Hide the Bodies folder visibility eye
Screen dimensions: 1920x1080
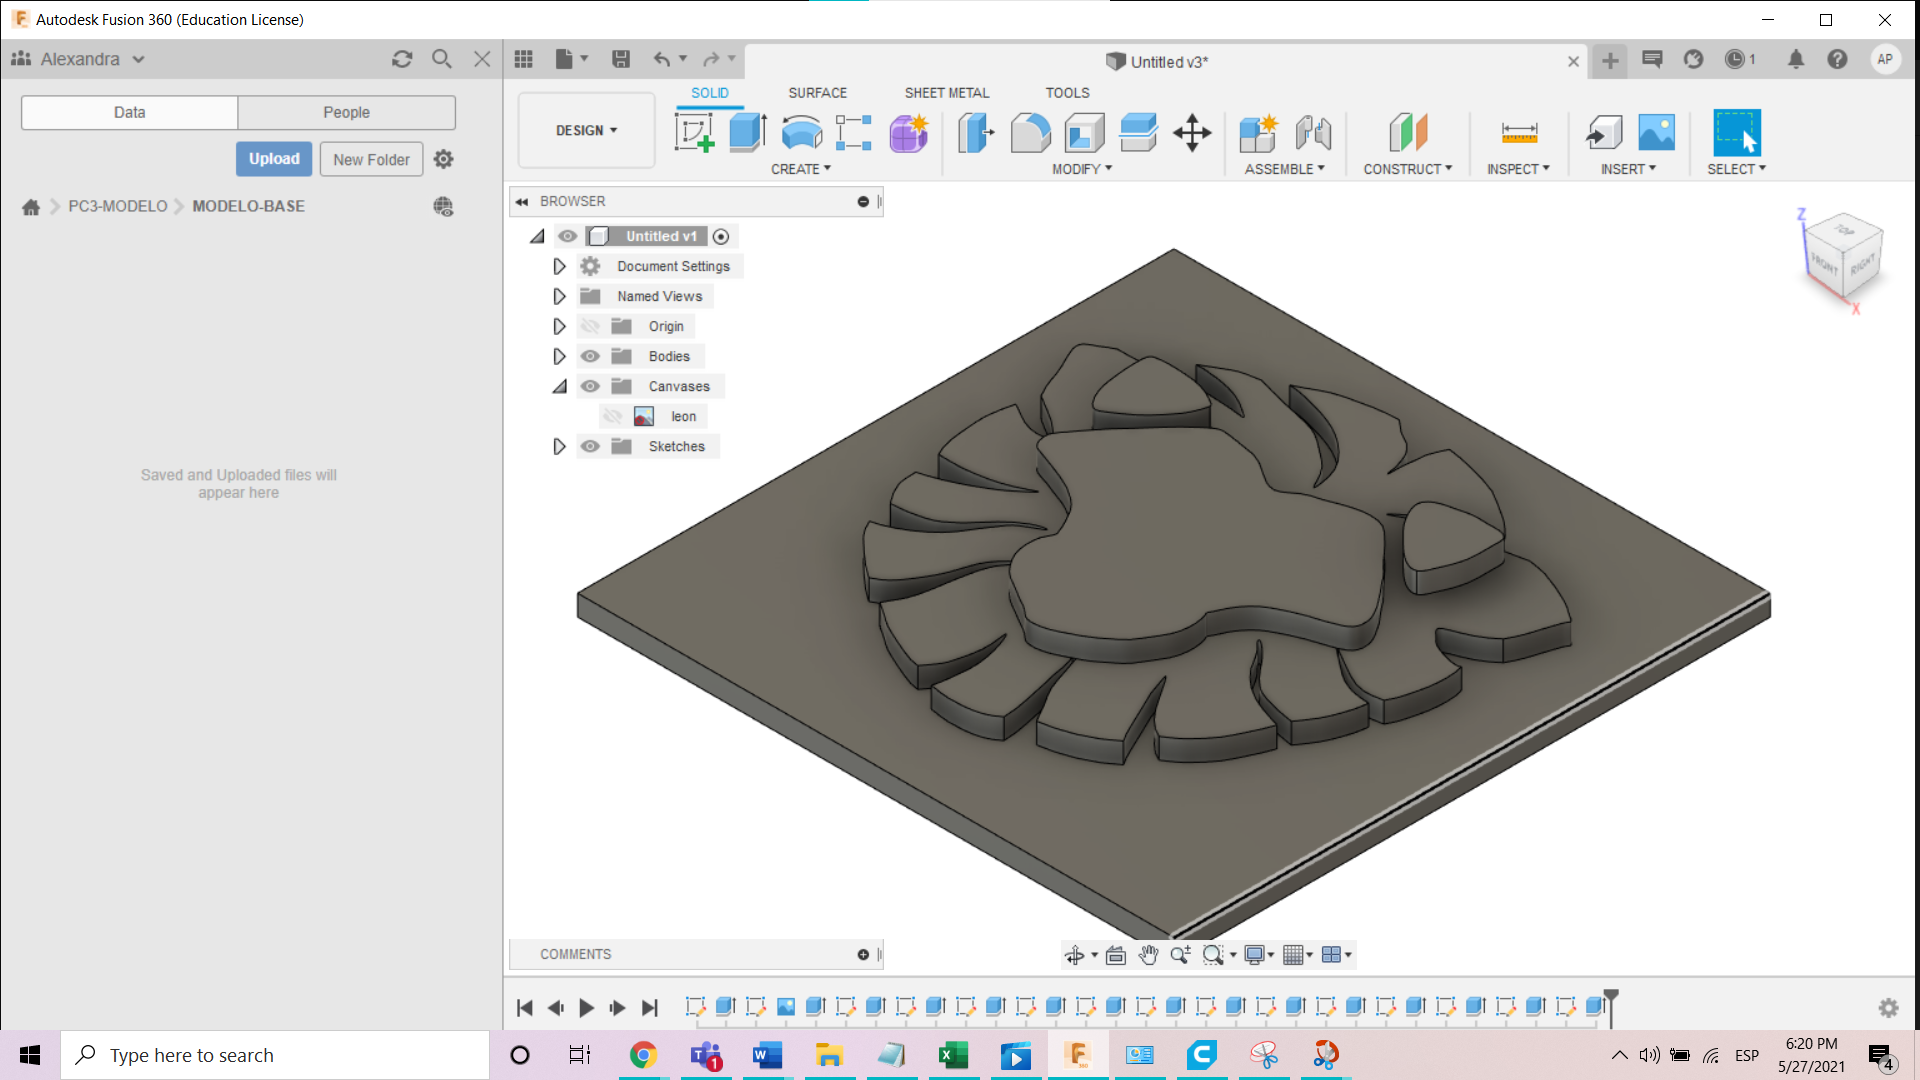[590, 356]
